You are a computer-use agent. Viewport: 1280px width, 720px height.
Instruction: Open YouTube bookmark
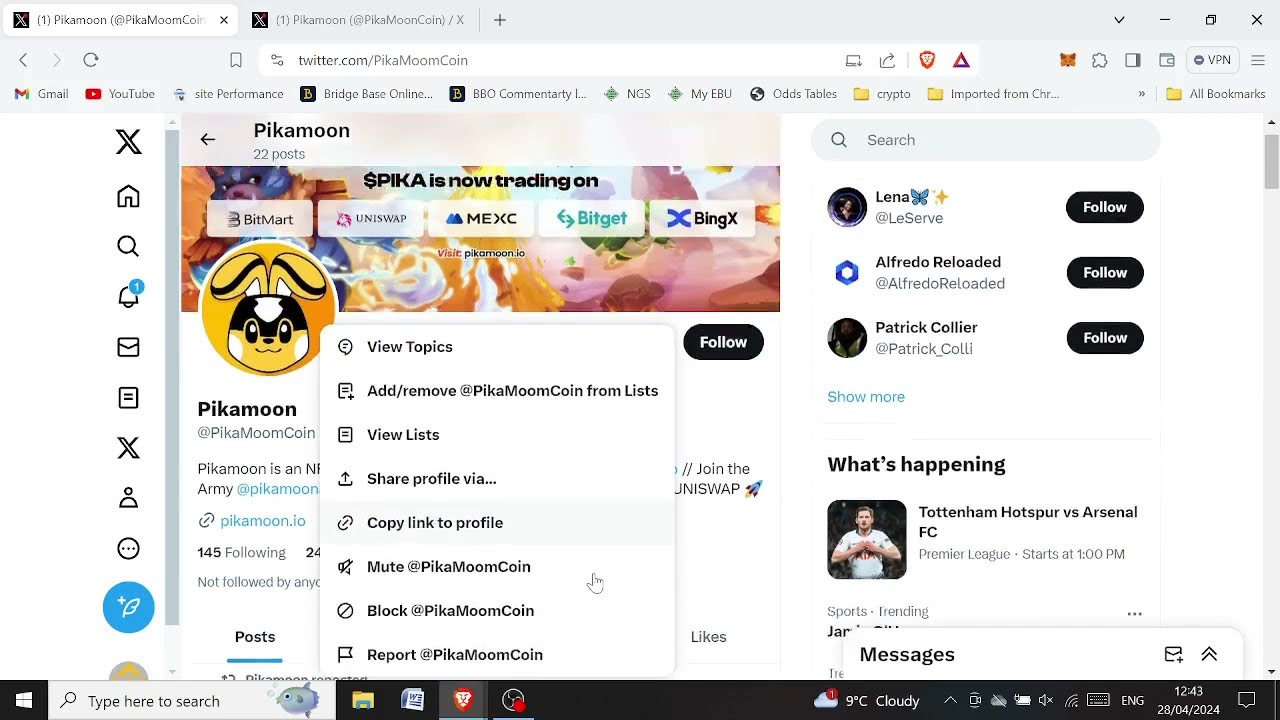(120, 94)
